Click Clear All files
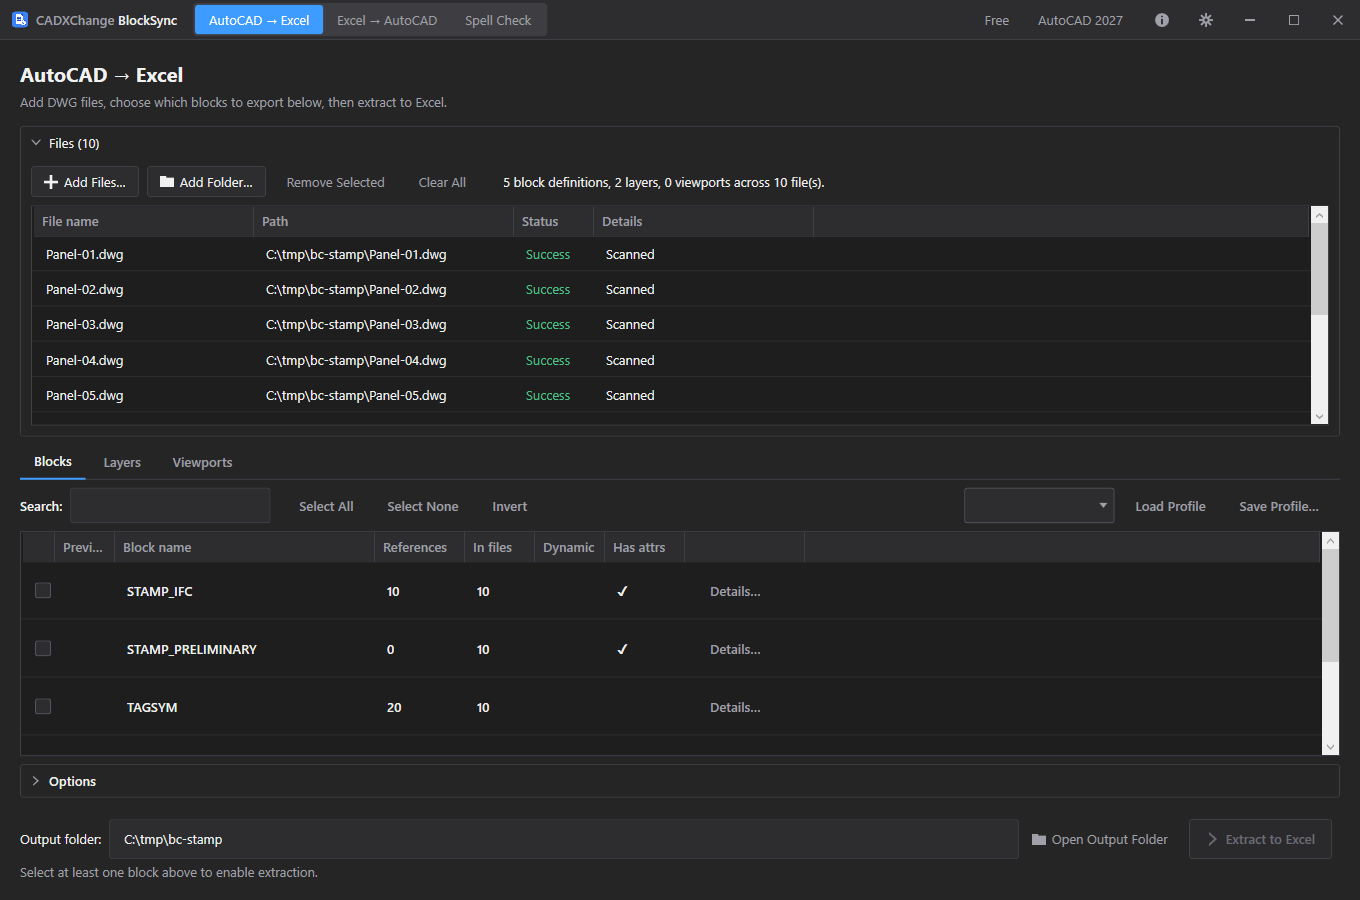 pos(442,182)
